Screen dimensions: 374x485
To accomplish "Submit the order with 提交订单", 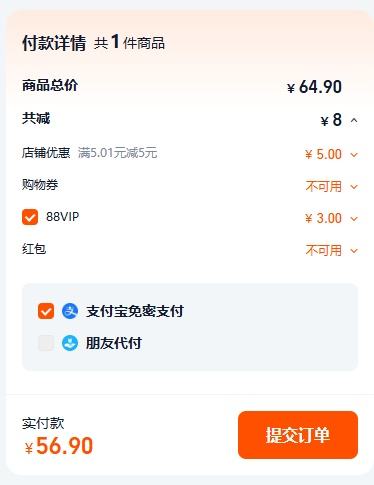I will point(298,435).
